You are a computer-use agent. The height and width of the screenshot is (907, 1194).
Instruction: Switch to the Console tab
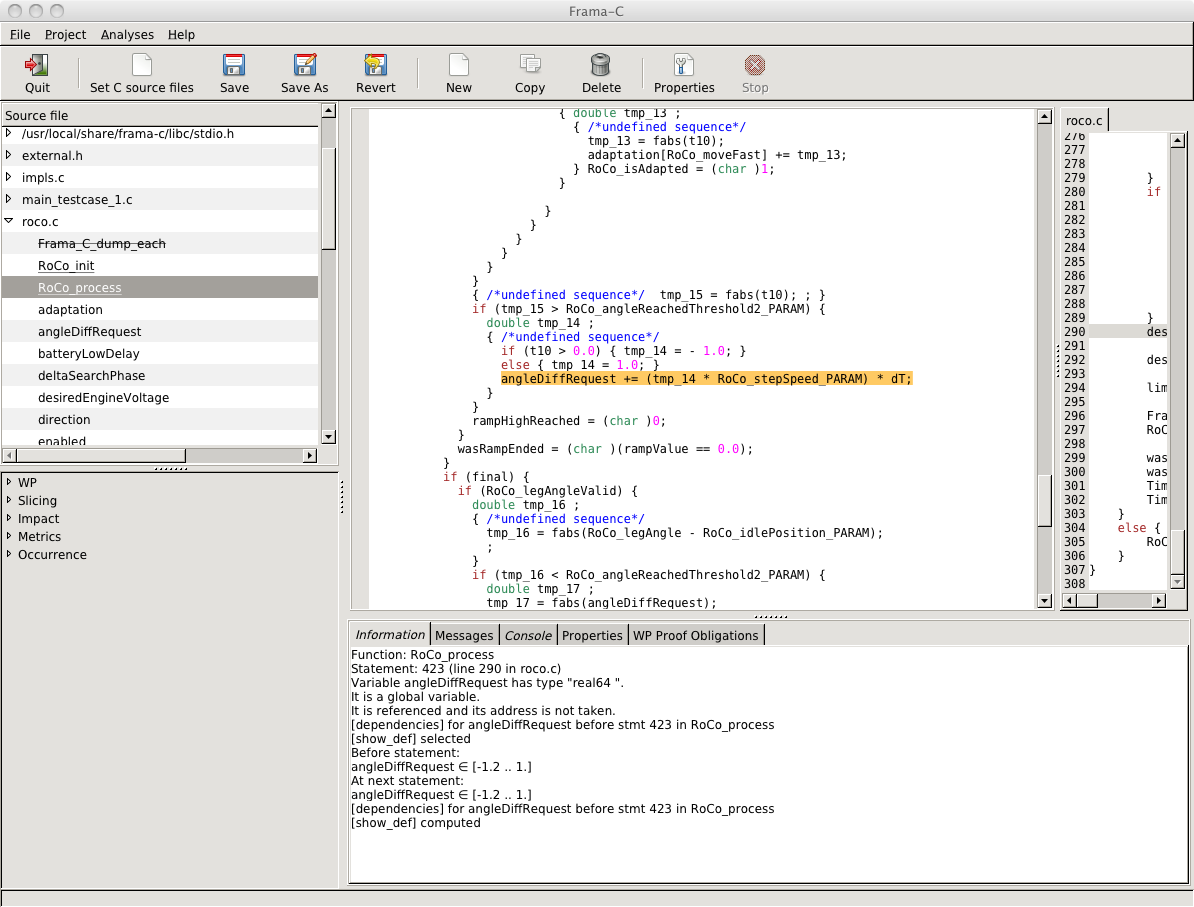point(528,635)
